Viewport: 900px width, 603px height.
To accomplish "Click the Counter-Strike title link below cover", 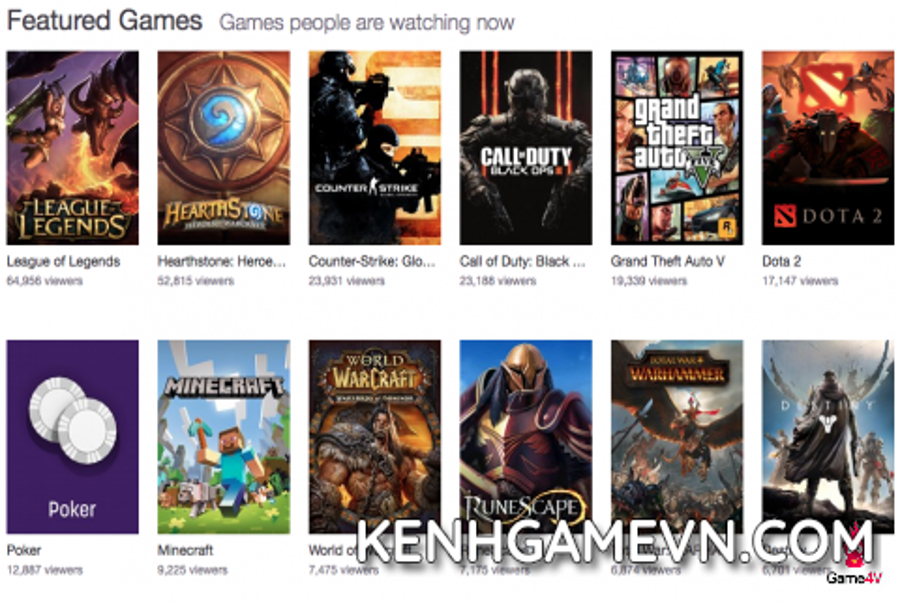I will click(372, 262).
